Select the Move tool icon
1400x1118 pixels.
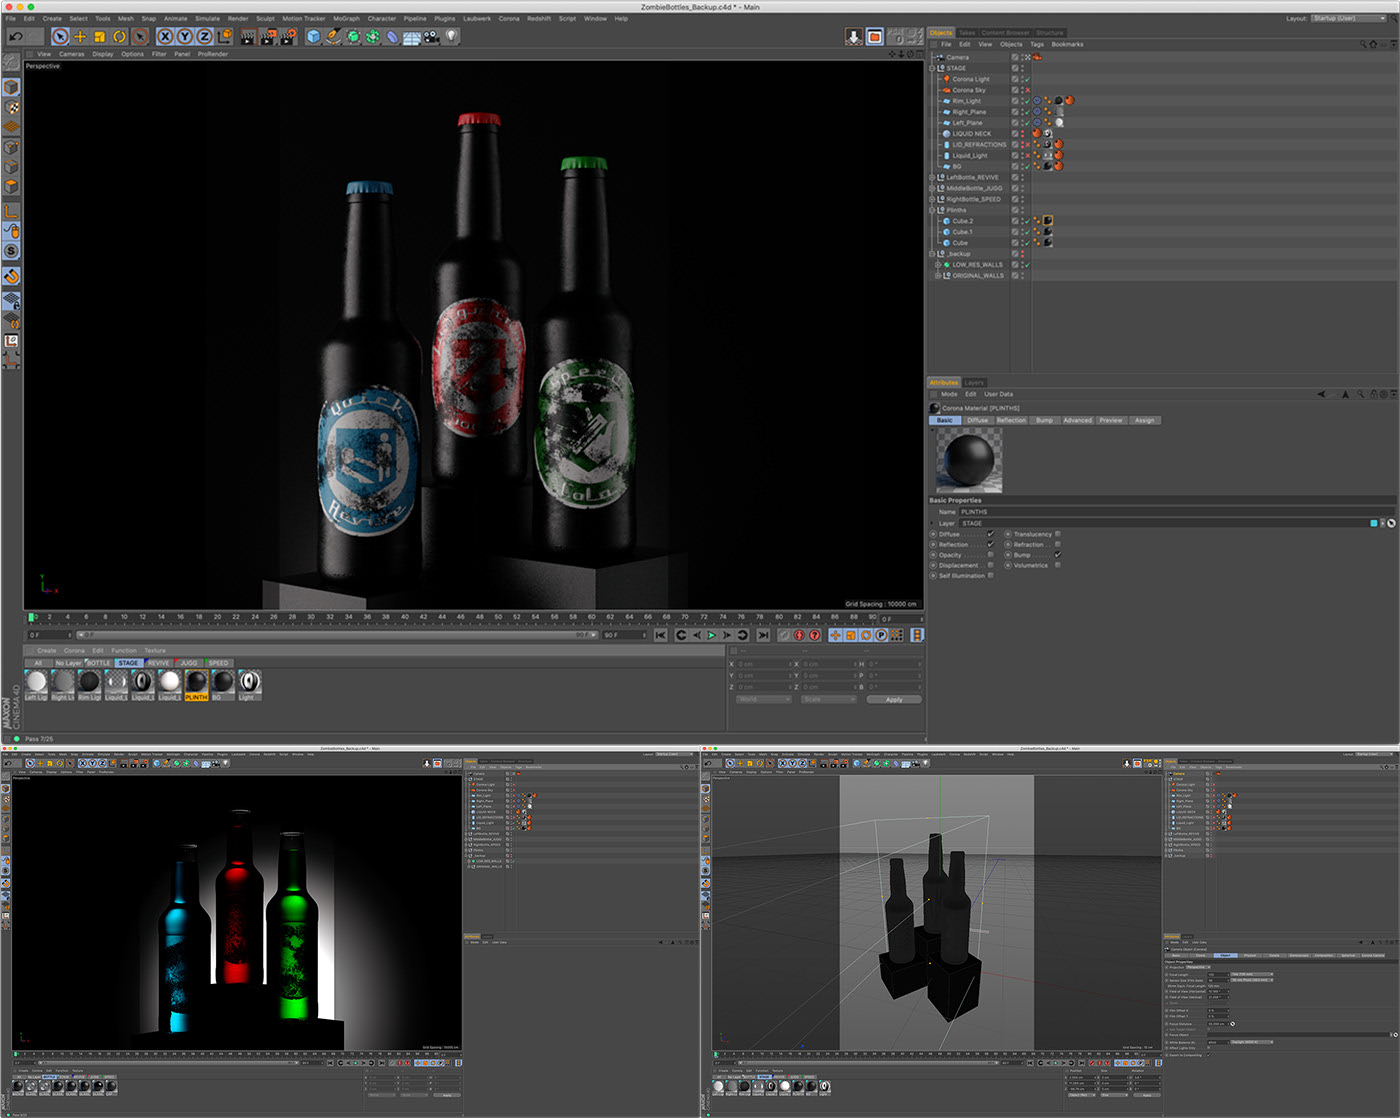pos(80,36)
